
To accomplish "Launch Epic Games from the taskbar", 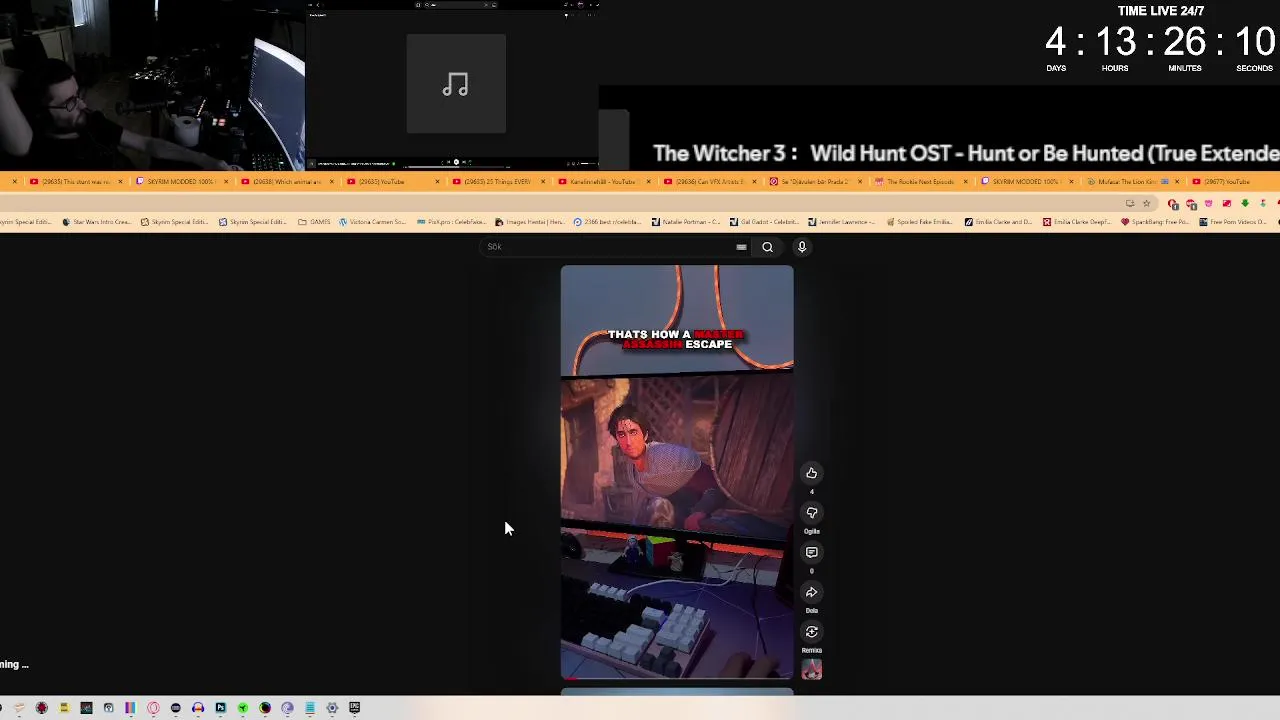I will 354,708.
